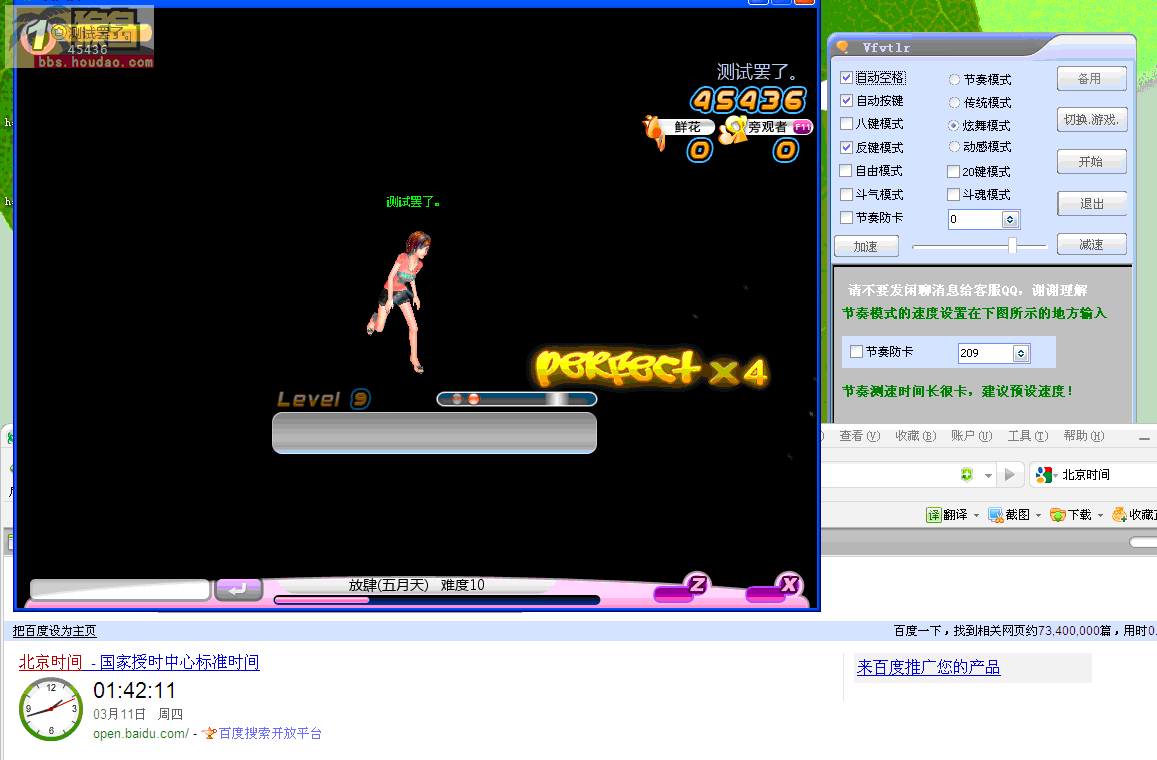The height and width of the screenshot is (760, 1157).
Task: Select the 动感模式 radio button
Action: click(954, 147)
